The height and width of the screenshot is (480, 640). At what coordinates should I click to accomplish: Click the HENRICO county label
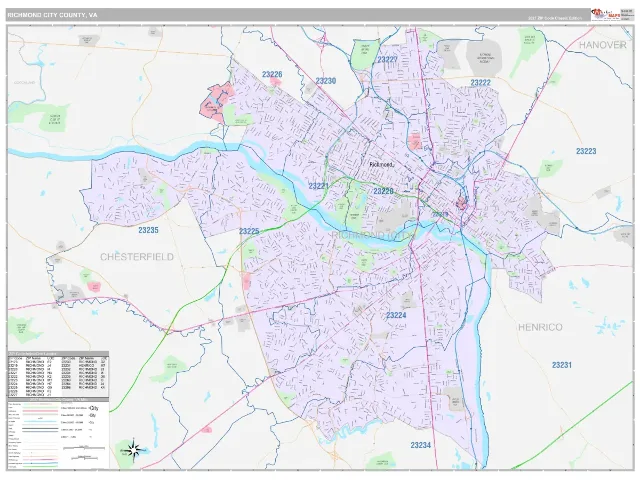[540, 327]
